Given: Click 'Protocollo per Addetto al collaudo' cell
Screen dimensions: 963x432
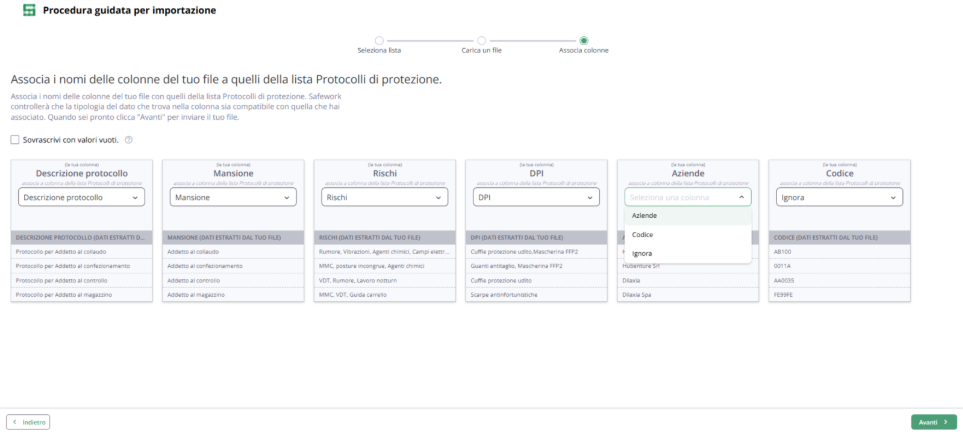Looking at the screenshot, I should tap(82, 251).
